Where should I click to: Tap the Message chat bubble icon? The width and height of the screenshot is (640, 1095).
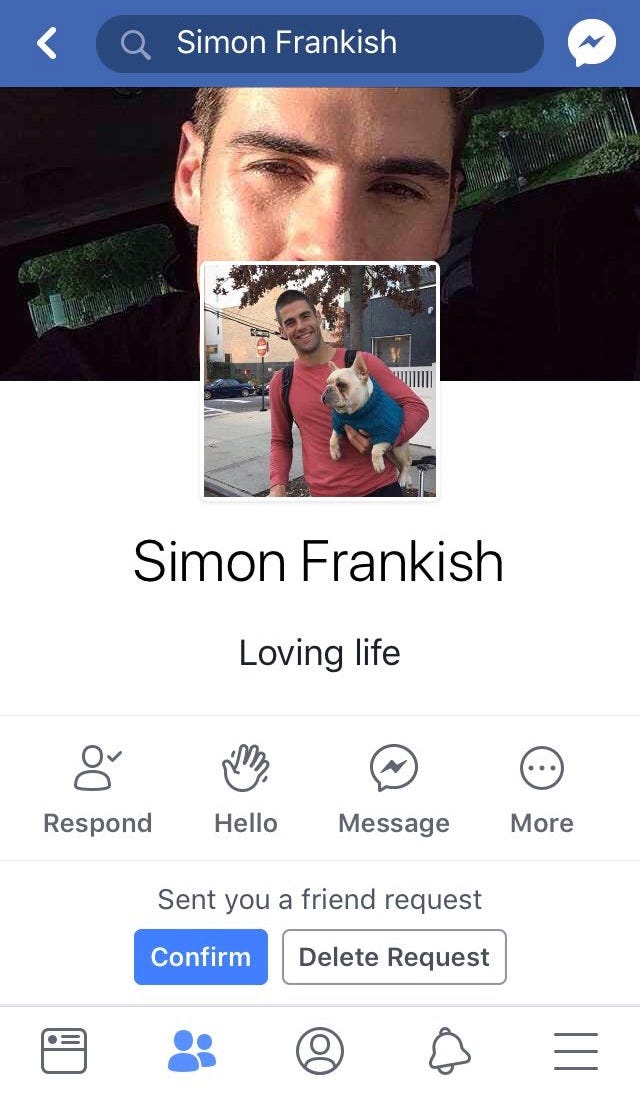tap(393, 767)
